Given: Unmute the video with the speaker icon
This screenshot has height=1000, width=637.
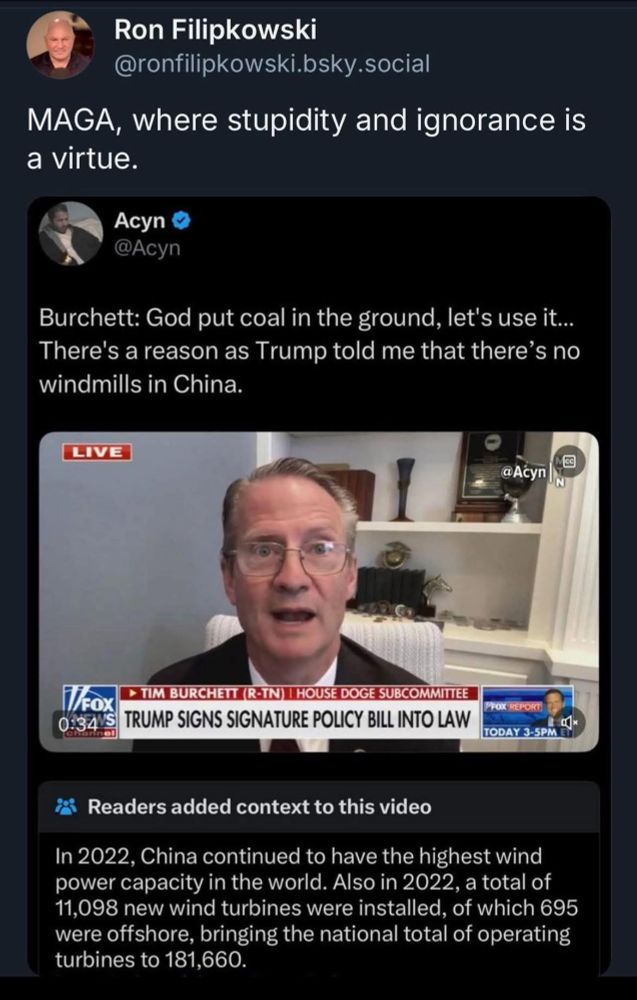Looking at the screenshot, I should point(567,723).
